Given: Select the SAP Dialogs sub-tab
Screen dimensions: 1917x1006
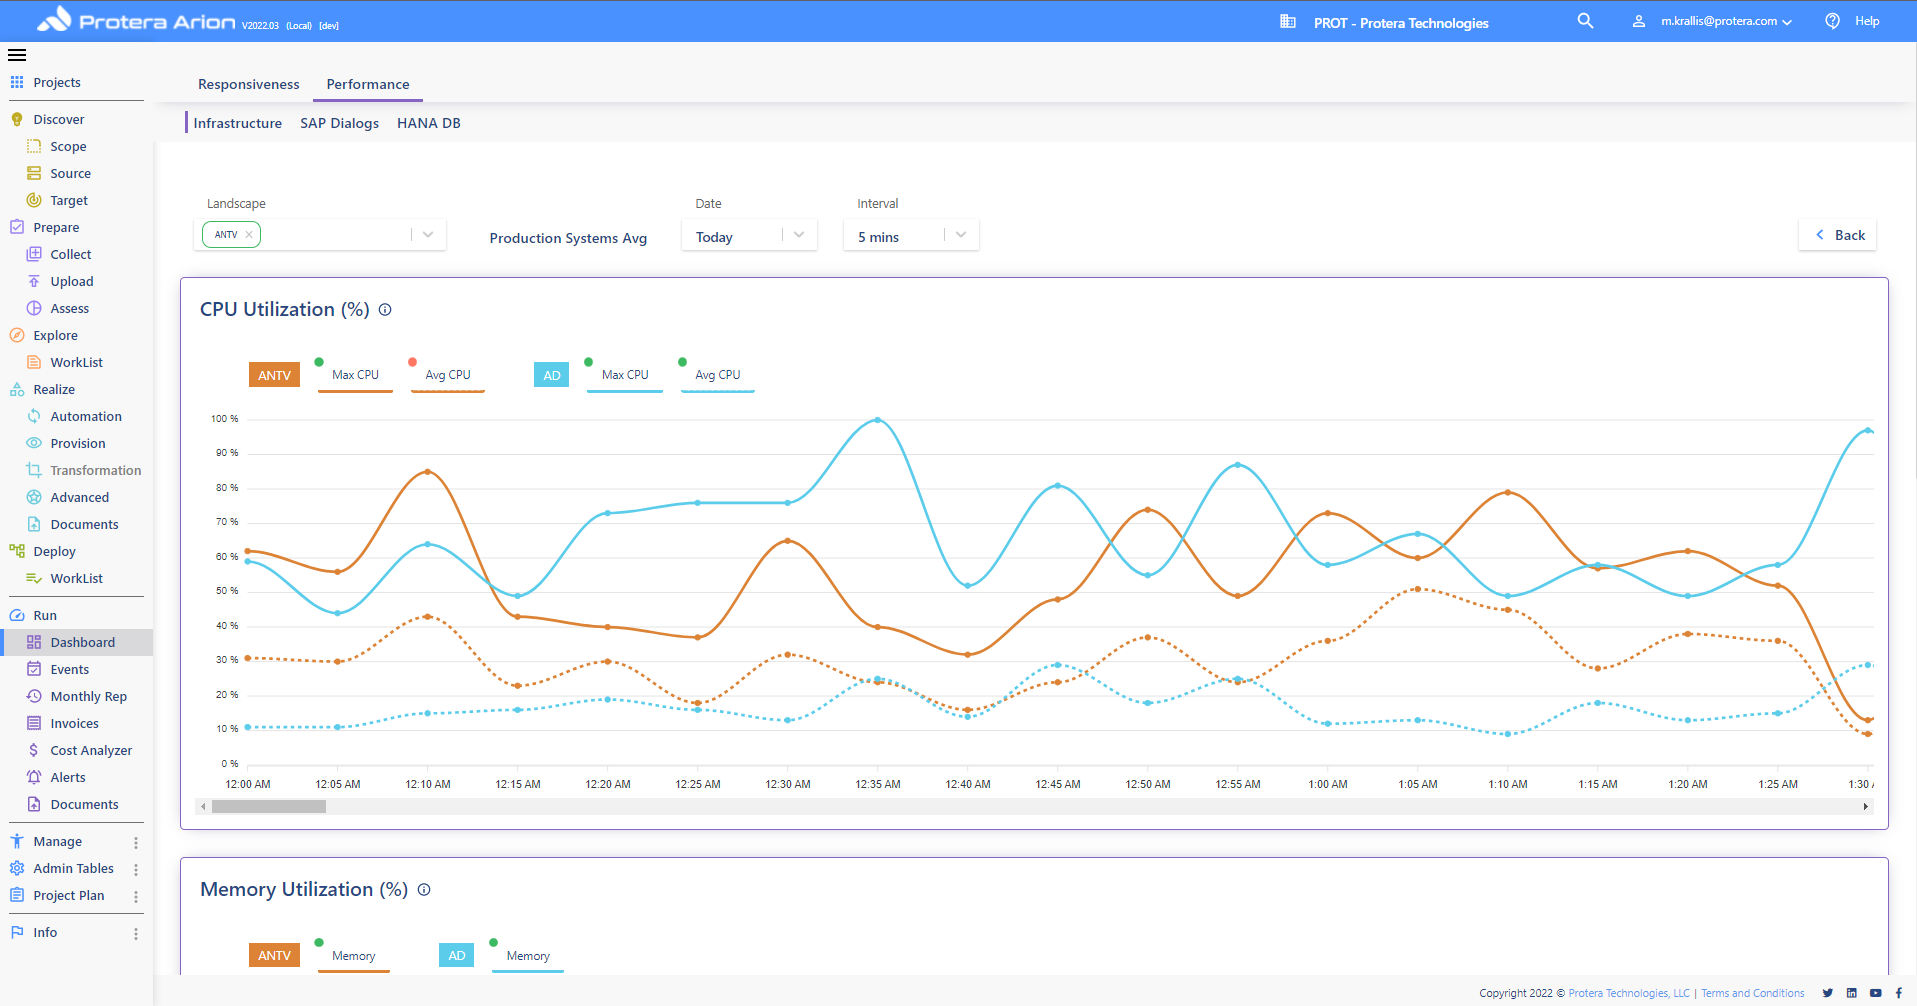Looking at the screenshot, I should (339, 123).
